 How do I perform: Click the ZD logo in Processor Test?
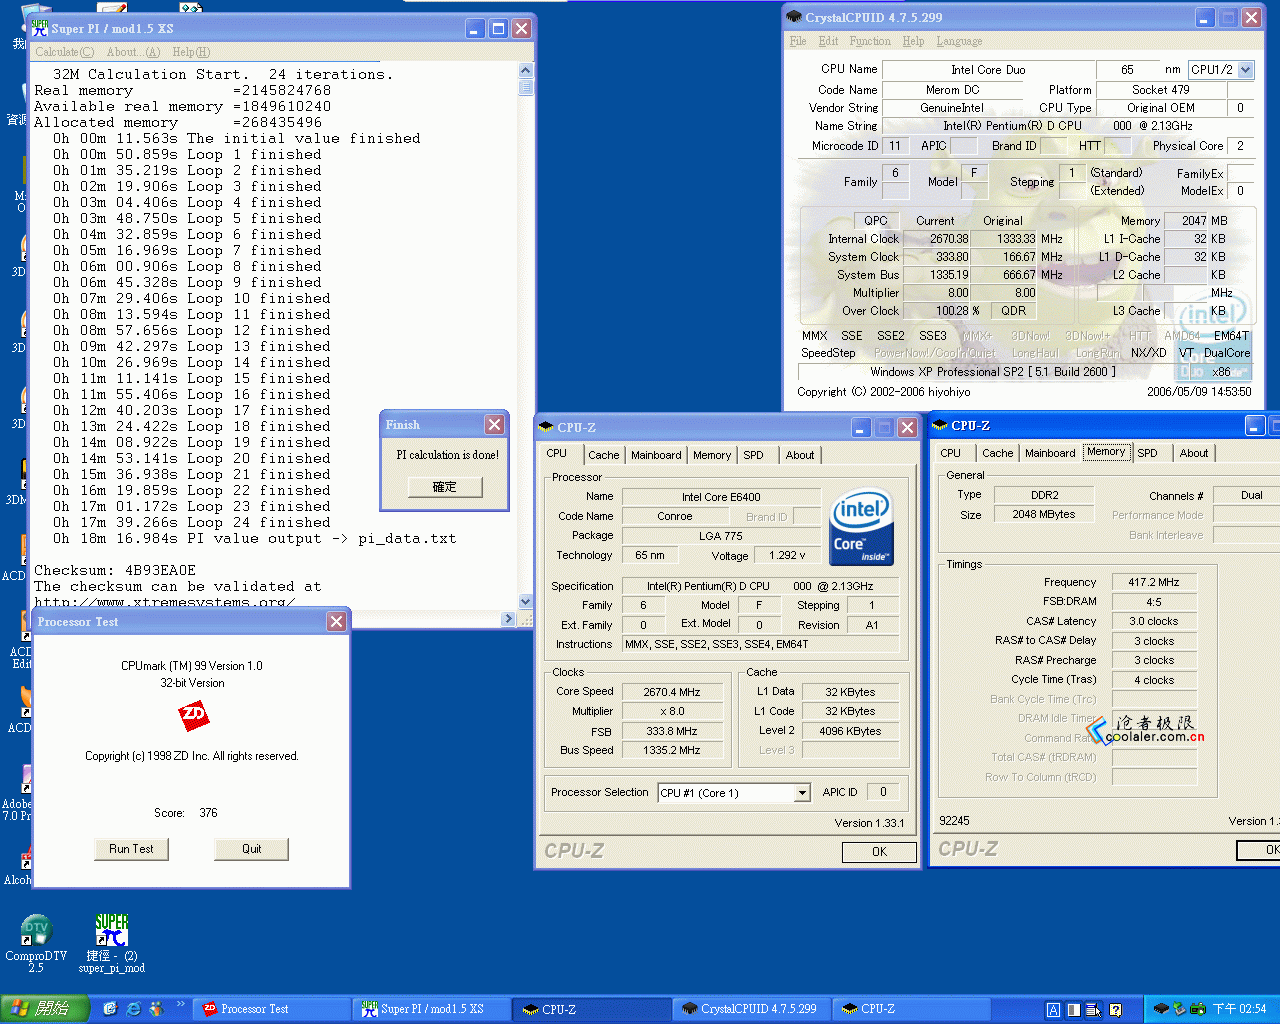[193, 715]
